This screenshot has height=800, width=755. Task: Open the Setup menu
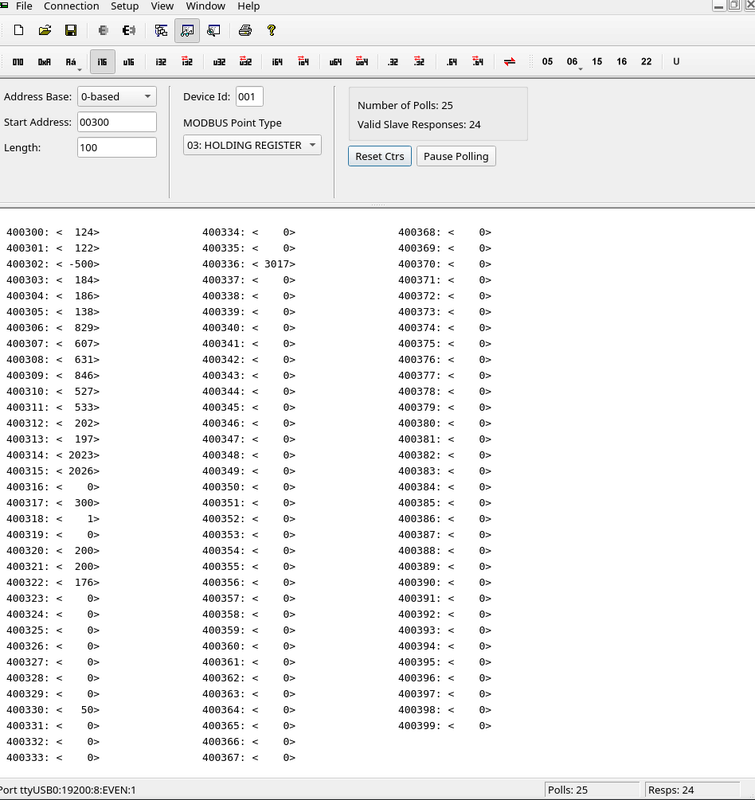click(x=124, y=6)
